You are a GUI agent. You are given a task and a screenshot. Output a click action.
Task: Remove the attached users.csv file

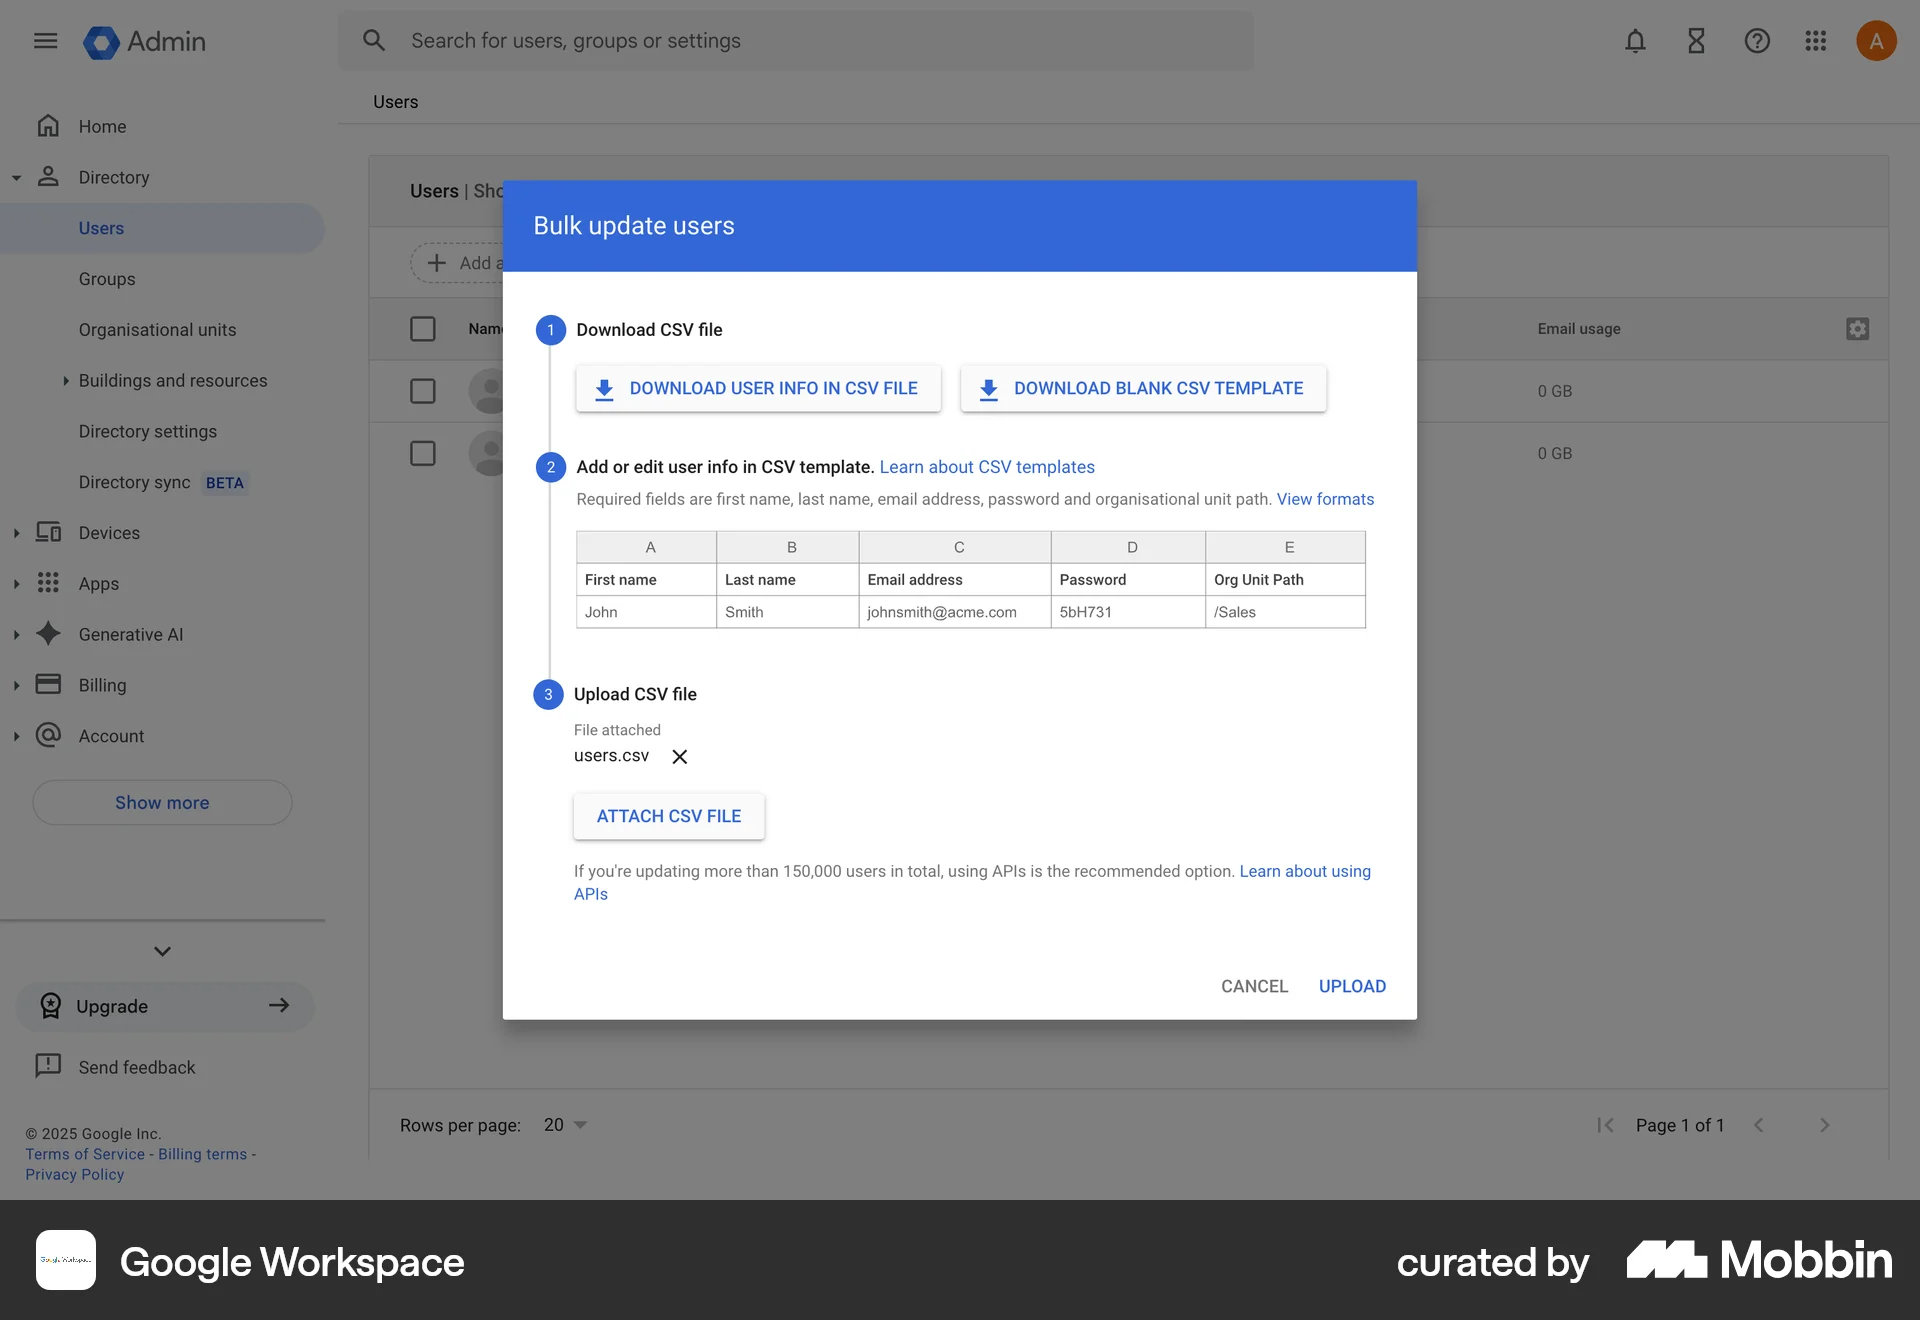(x=679, y=756)
